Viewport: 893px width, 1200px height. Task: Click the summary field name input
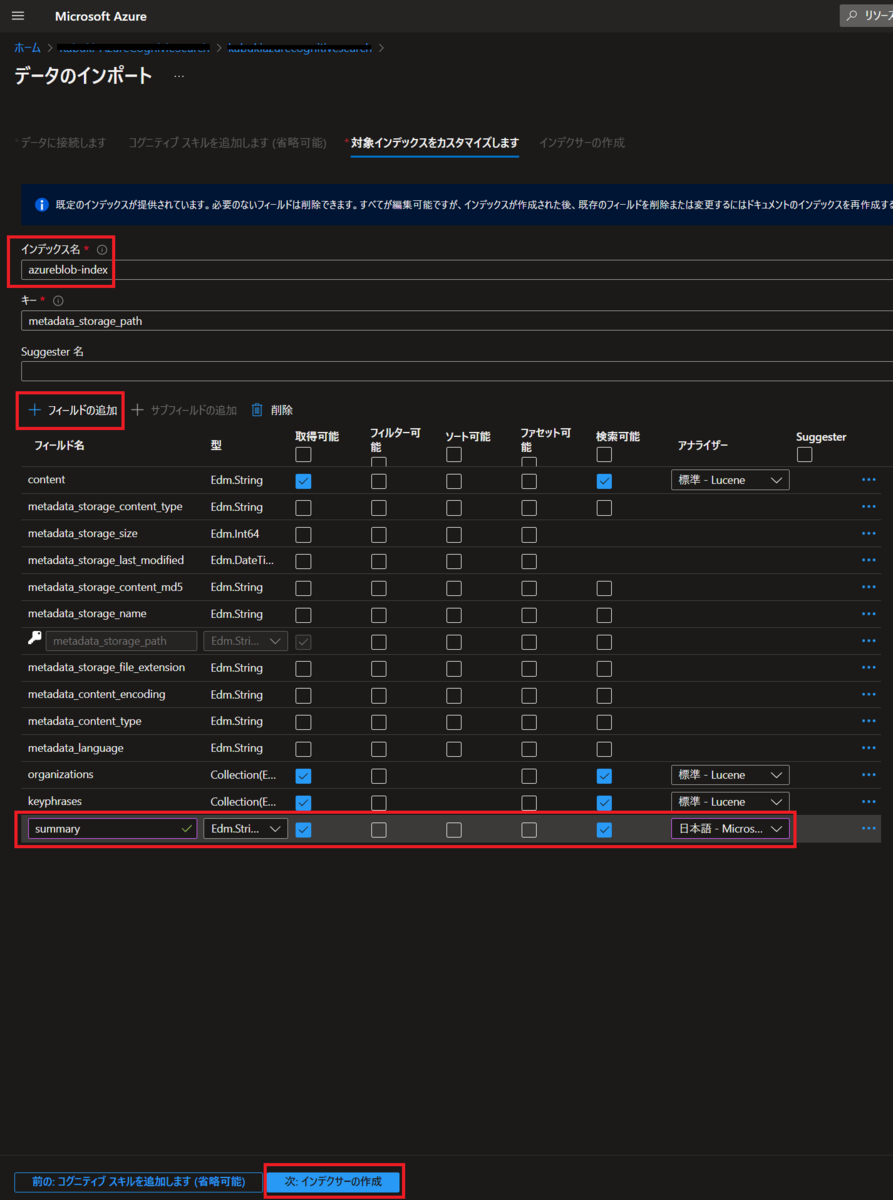tap(112, 829)
